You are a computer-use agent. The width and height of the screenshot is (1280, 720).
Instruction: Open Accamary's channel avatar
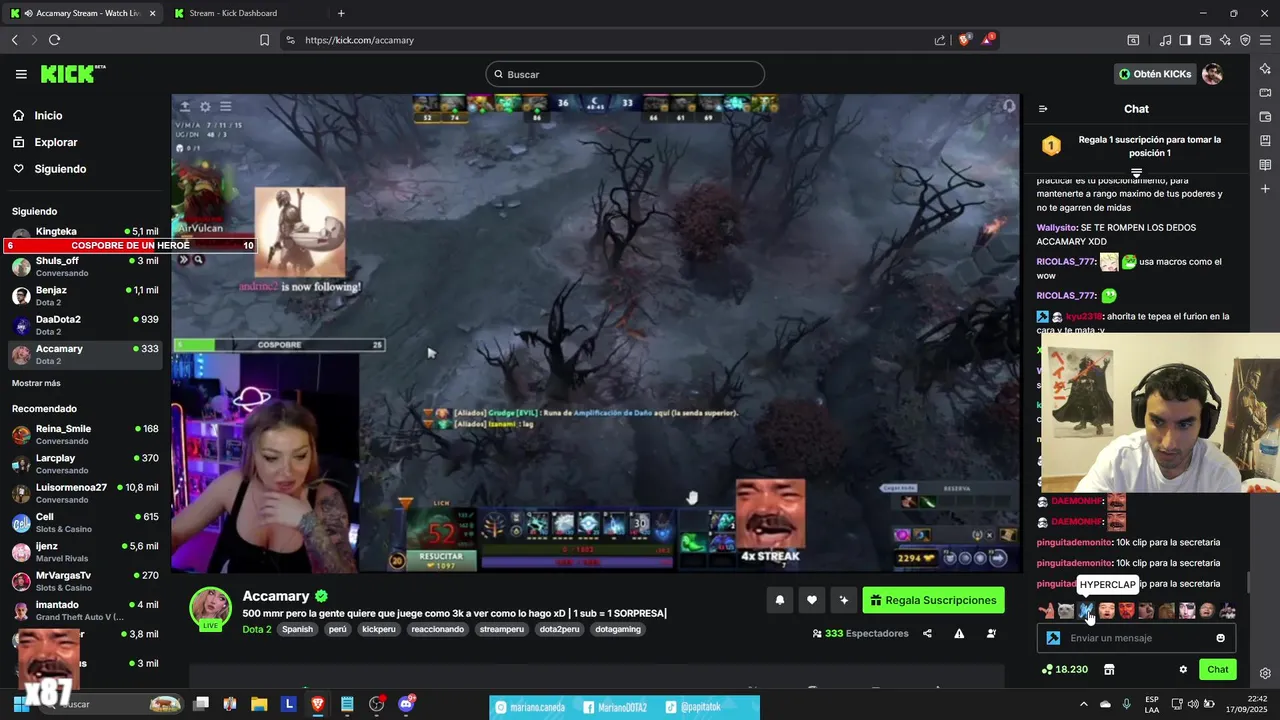pyautogui.click(x=211, y=608)
